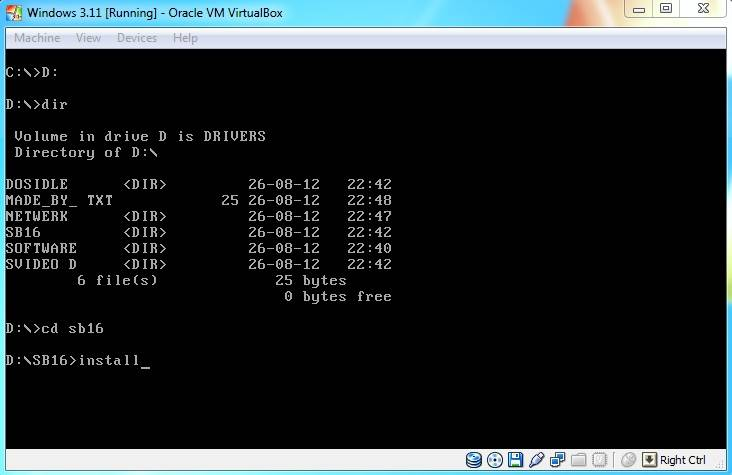
Task: Open the Machine menu
Action: point(37,38)
